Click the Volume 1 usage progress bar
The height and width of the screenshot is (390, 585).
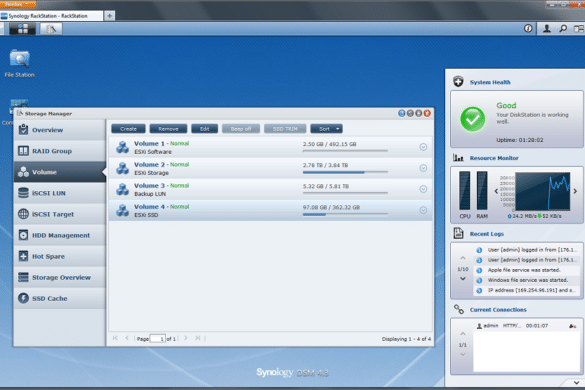point(345,151)
